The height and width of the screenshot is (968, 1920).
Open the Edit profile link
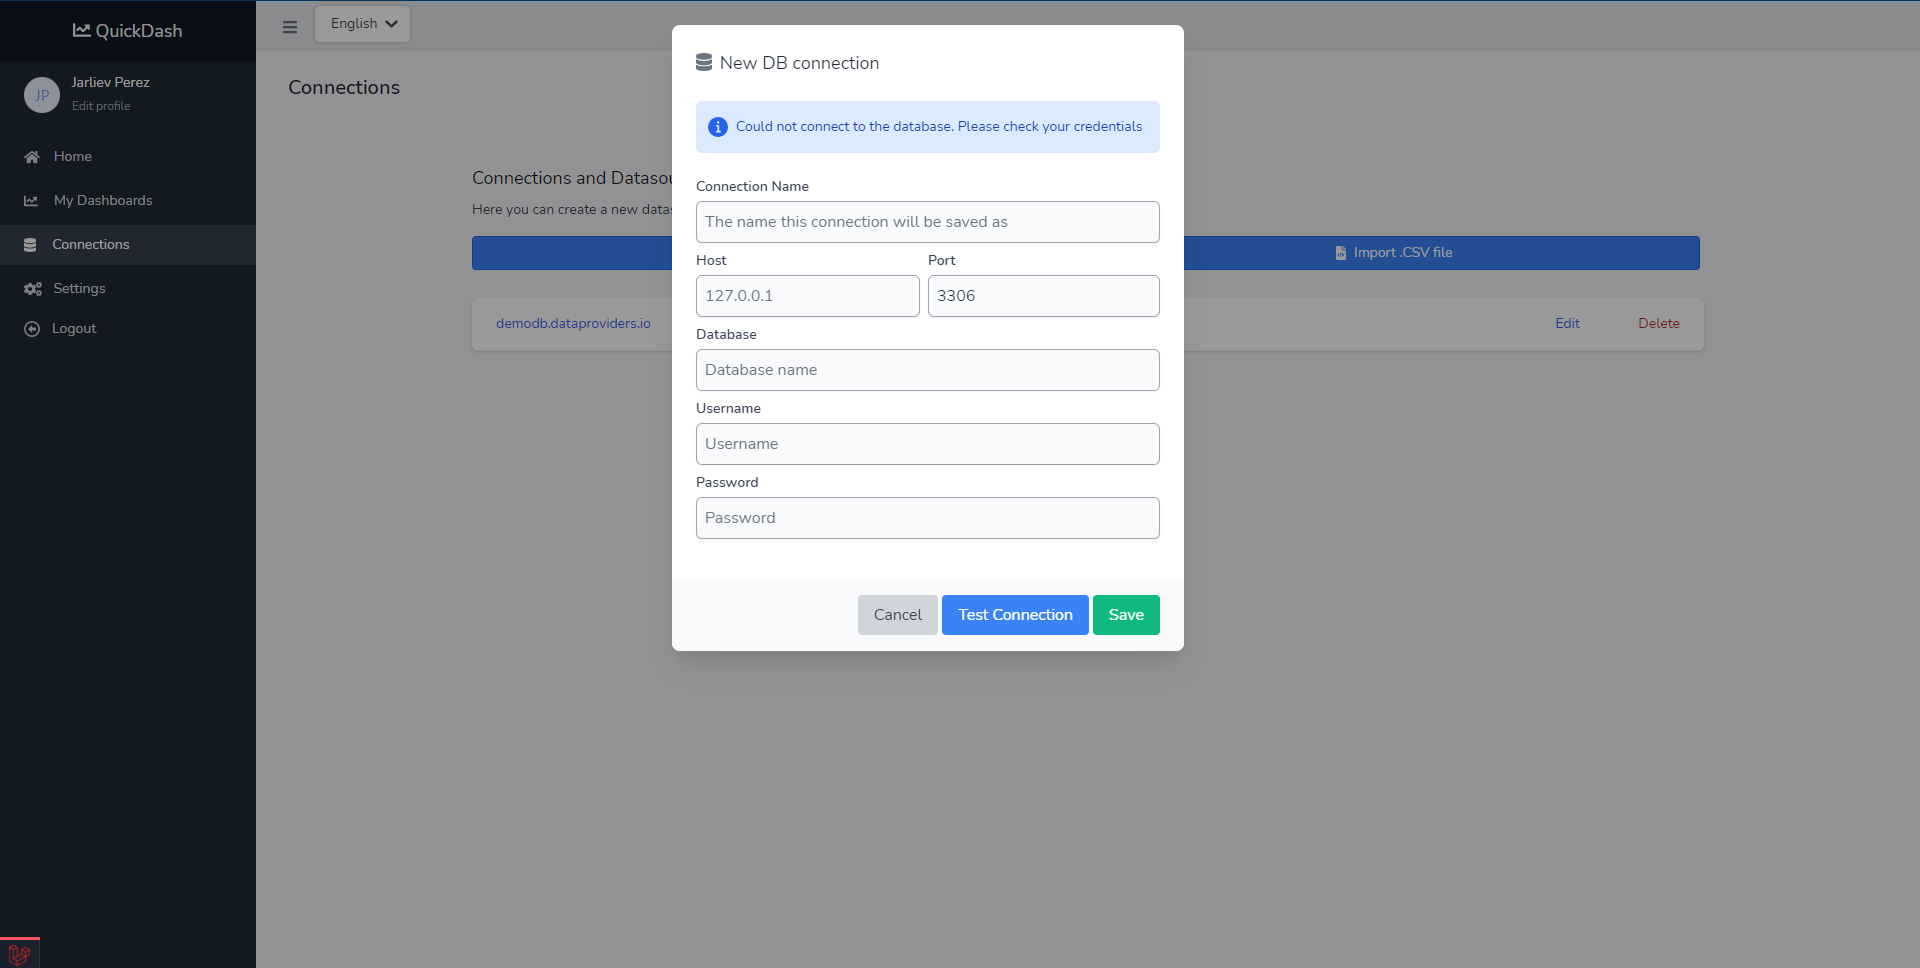101,106
